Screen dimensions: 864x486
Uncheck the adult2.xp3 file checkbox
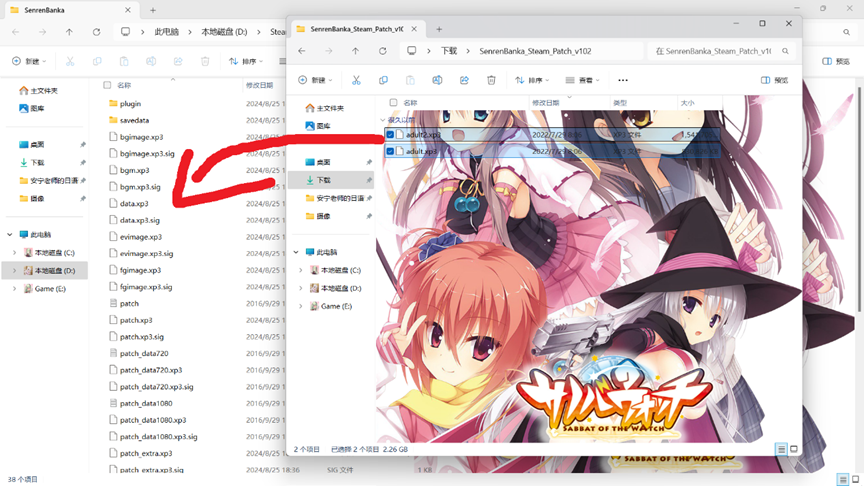[x=390, y=134]
